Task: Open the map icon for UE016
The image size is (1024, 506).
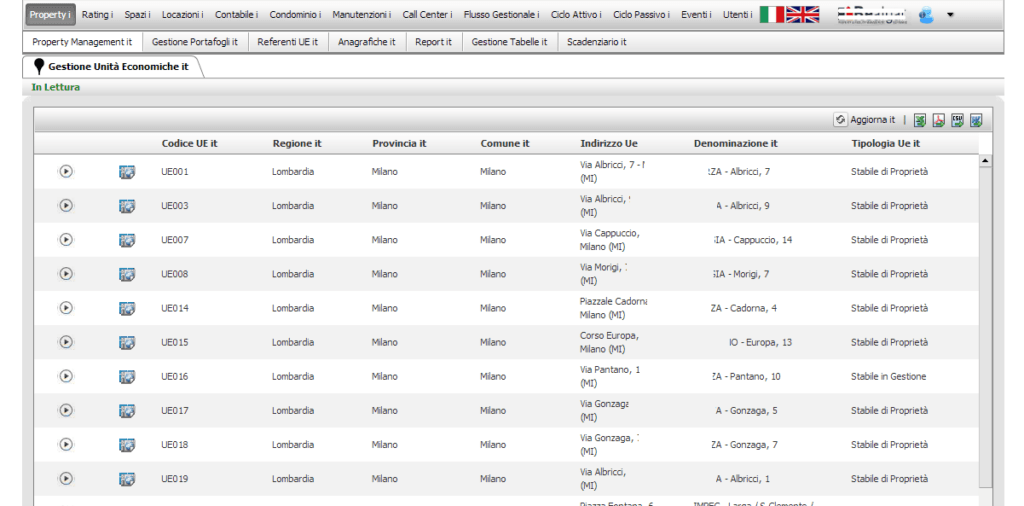Action: [127, 377]
